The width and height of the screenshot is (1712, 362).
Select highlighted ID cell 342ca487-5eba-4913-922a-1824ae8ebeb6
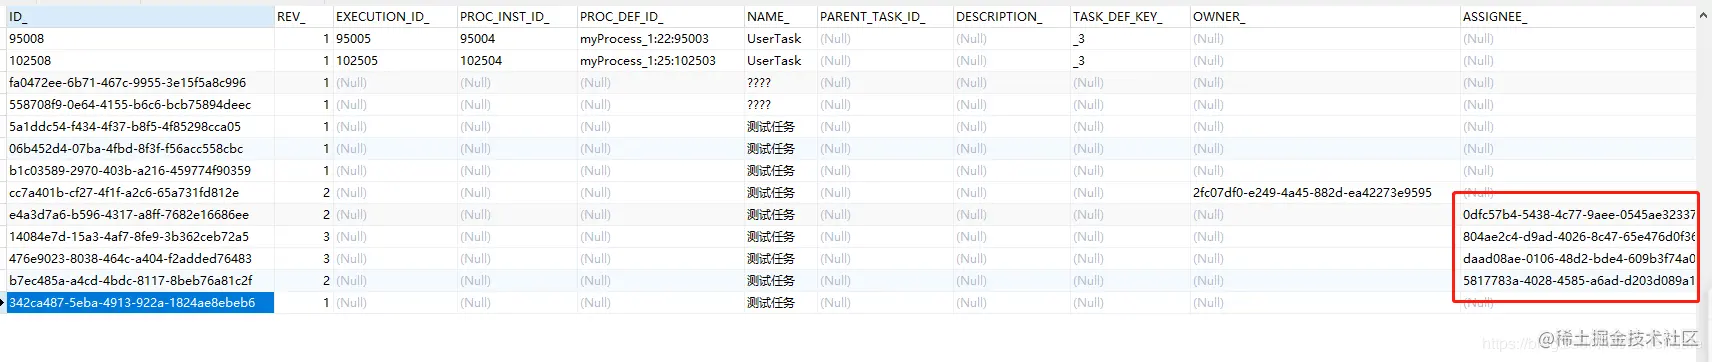(x=140, y=303)
